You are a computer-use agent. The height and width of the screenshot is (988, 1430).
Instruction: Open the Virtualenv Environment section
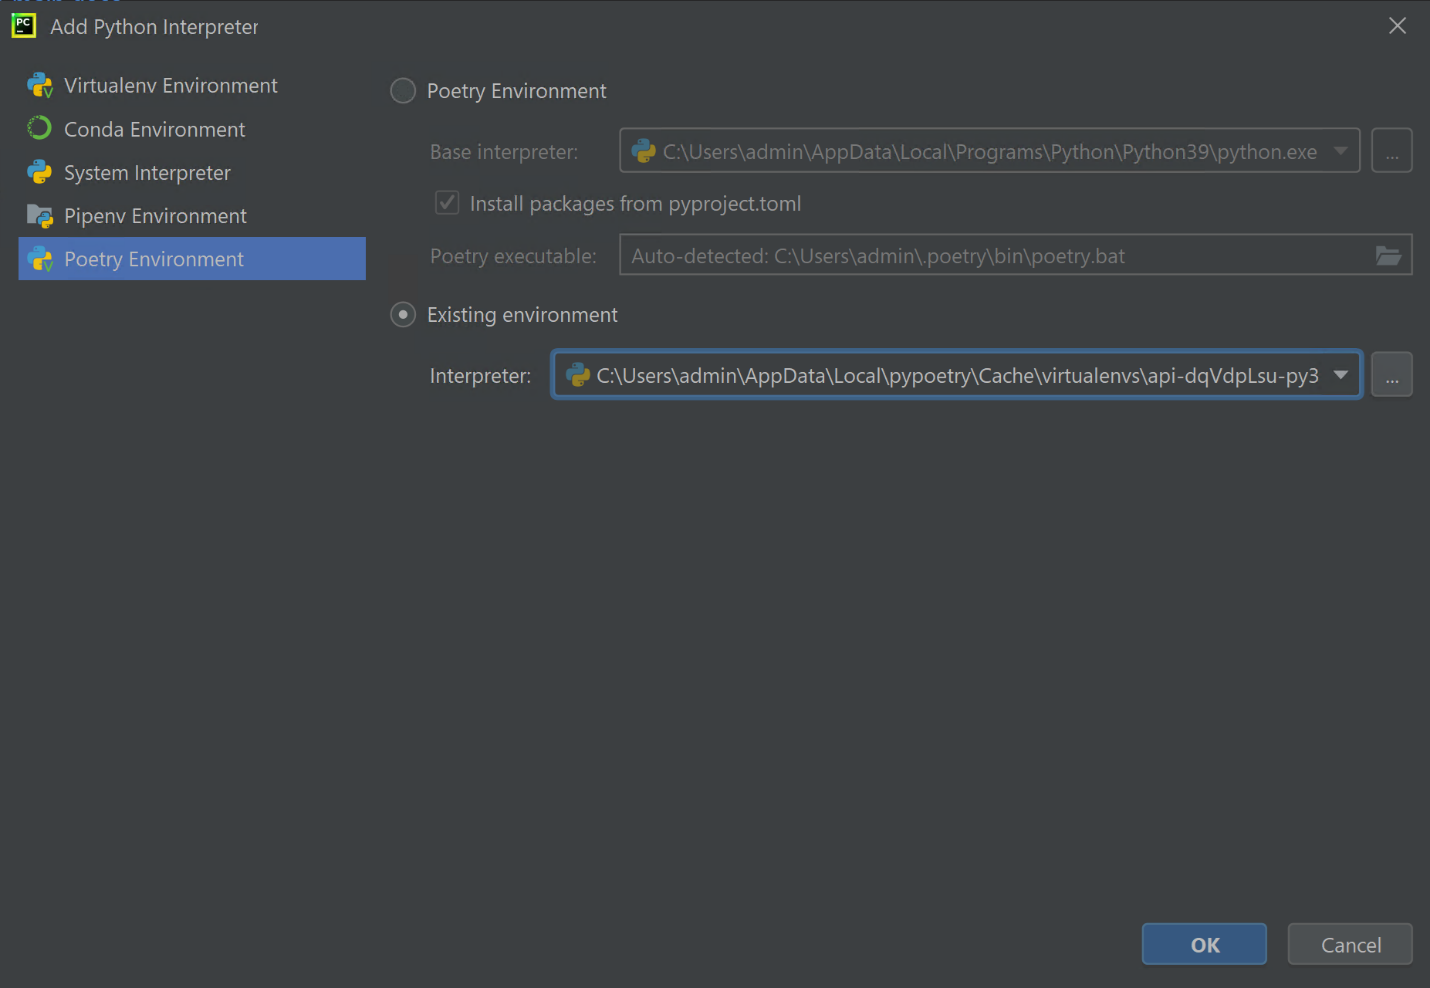[192, 86]
